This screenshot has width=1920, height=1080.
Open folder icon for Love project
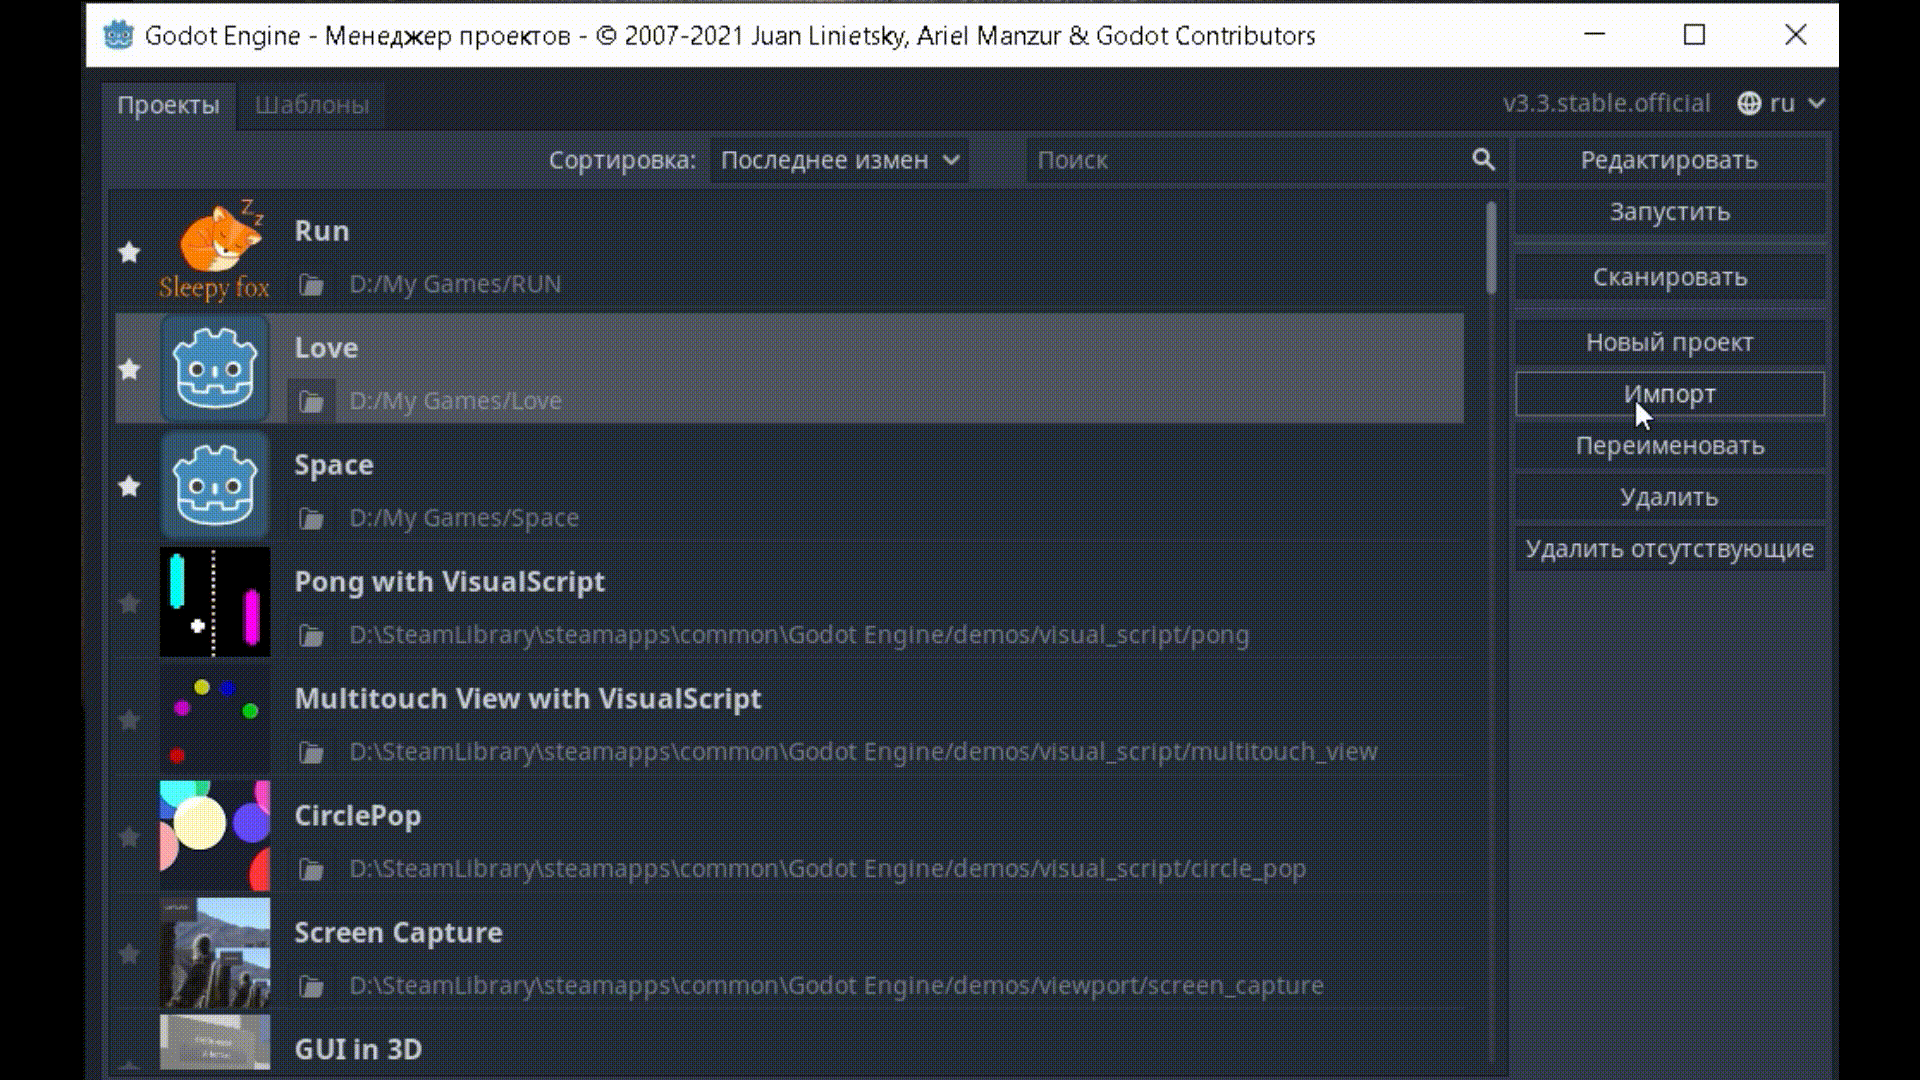(x=312, y=401)
